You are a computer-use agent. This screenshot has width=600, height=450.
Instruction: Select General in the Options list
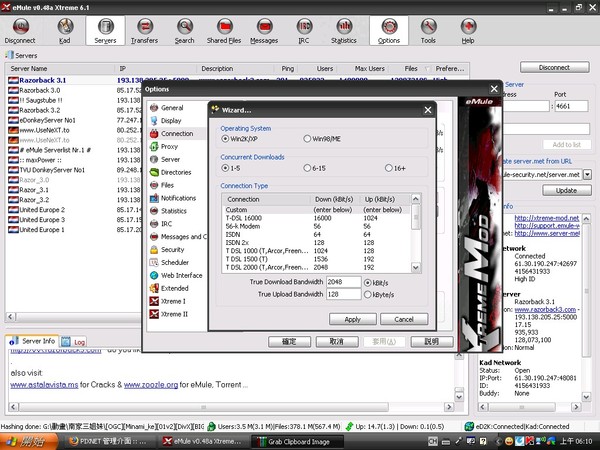pos(172,108)
